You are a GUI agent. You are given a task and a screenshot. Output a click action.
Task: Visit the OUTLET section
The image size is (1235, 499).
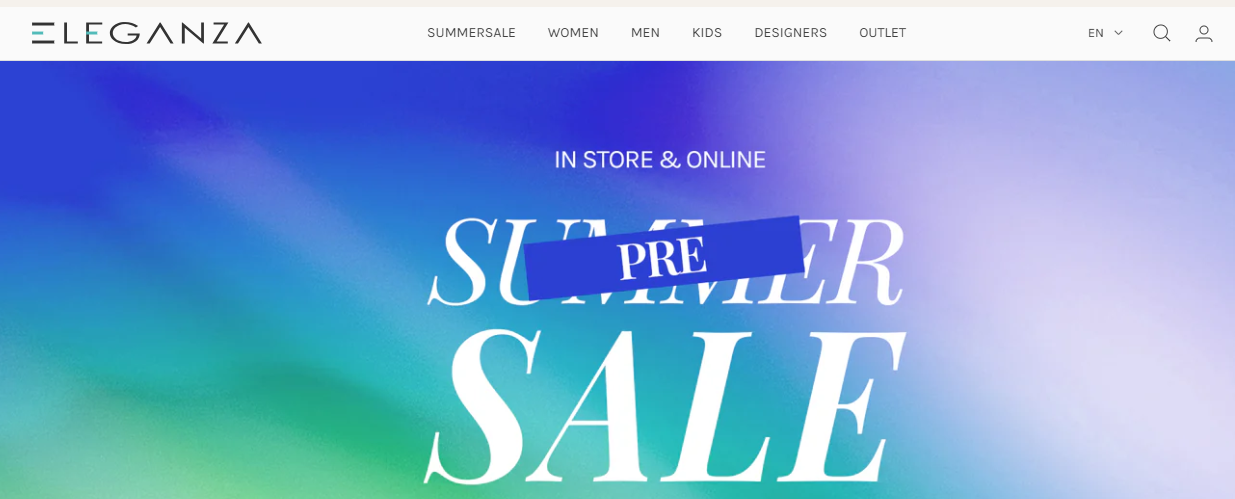(x=882, y=33)
